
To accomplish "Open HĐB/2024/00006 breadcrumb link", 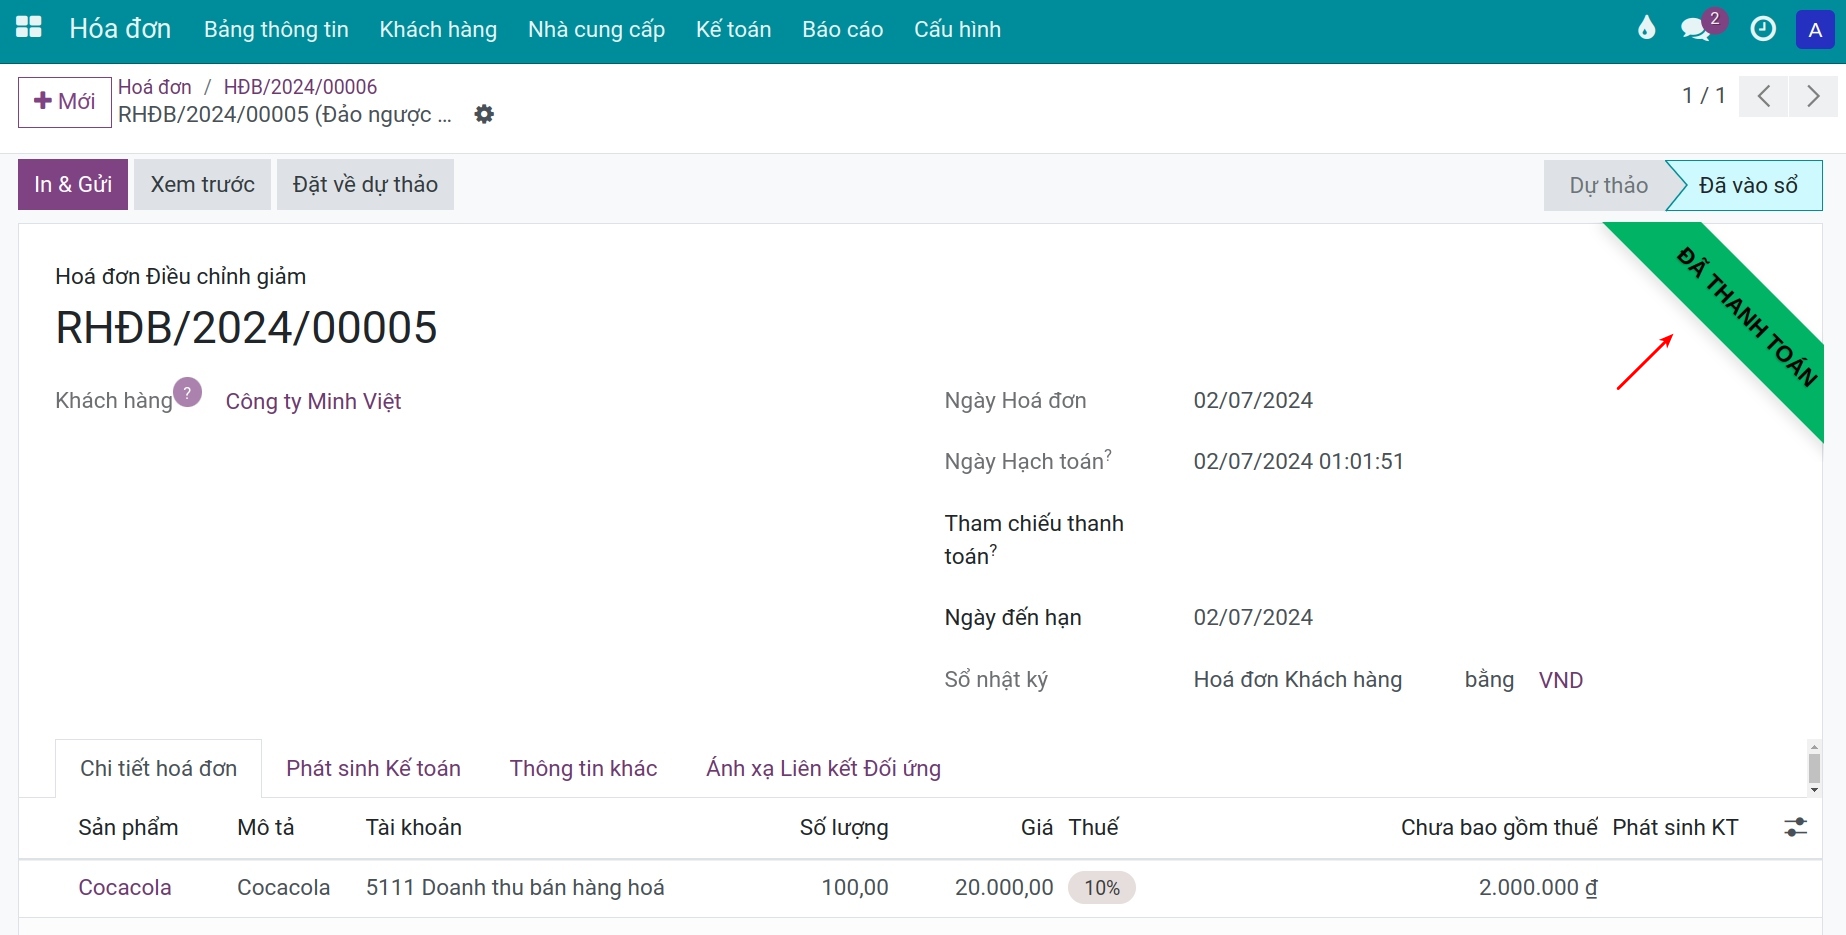I will pyautogui.click(x=300, y=87).
